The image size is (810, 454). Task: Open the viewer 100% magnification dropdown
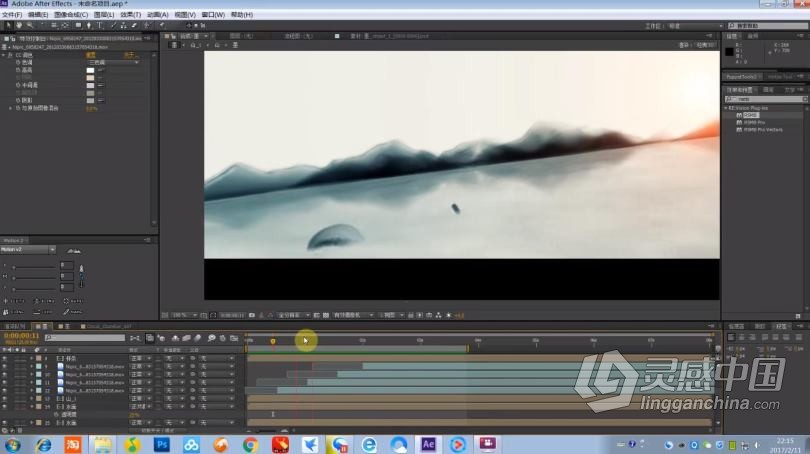tap(184, 315)
